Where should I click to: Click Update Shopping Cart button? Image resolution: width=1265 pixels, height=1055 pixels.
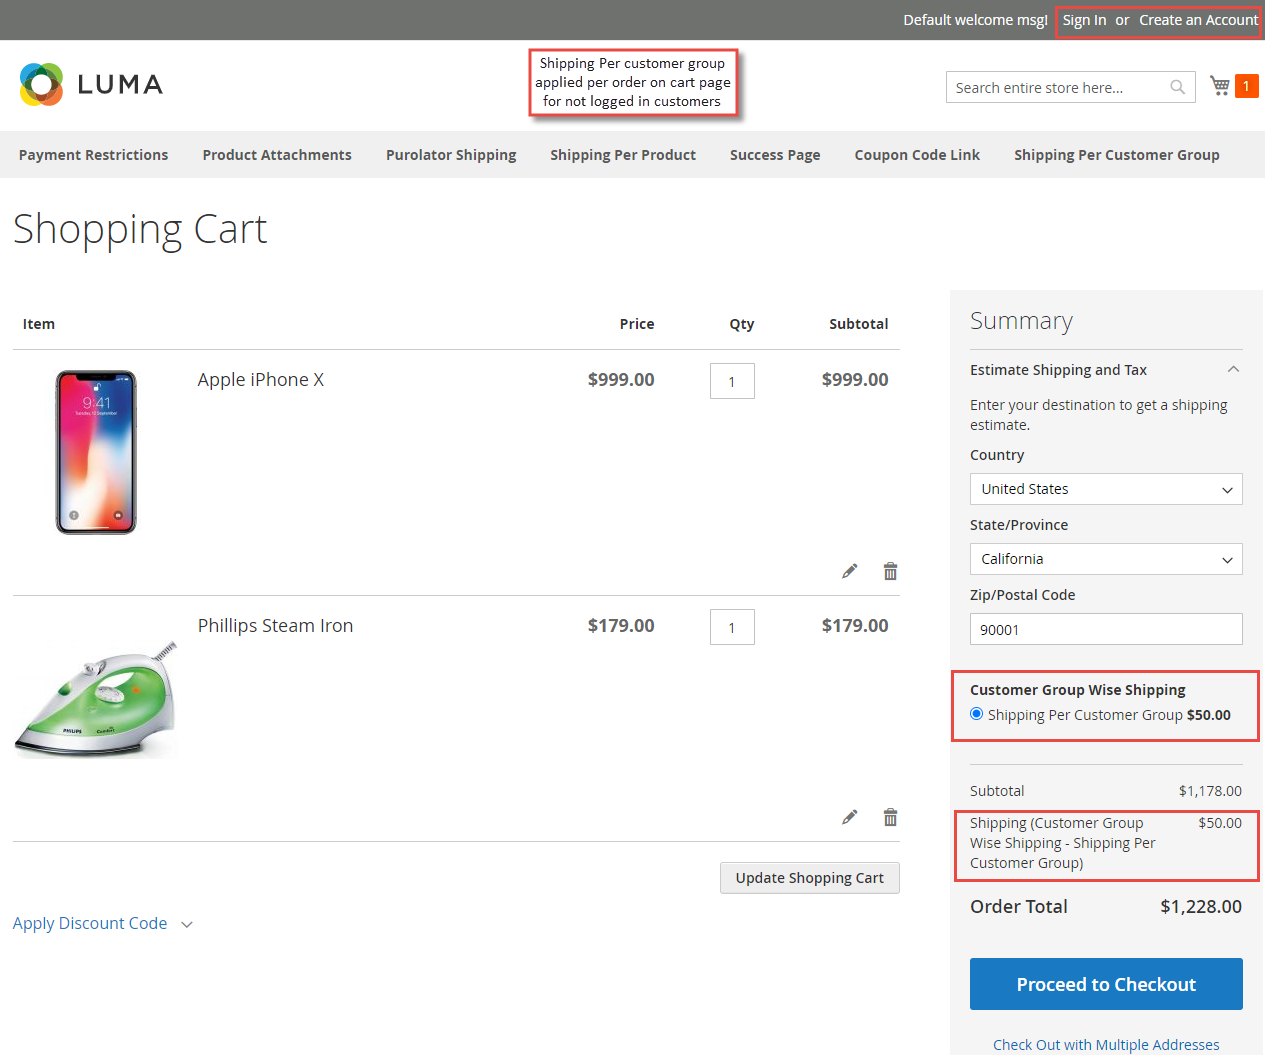(x=810, y=878)
